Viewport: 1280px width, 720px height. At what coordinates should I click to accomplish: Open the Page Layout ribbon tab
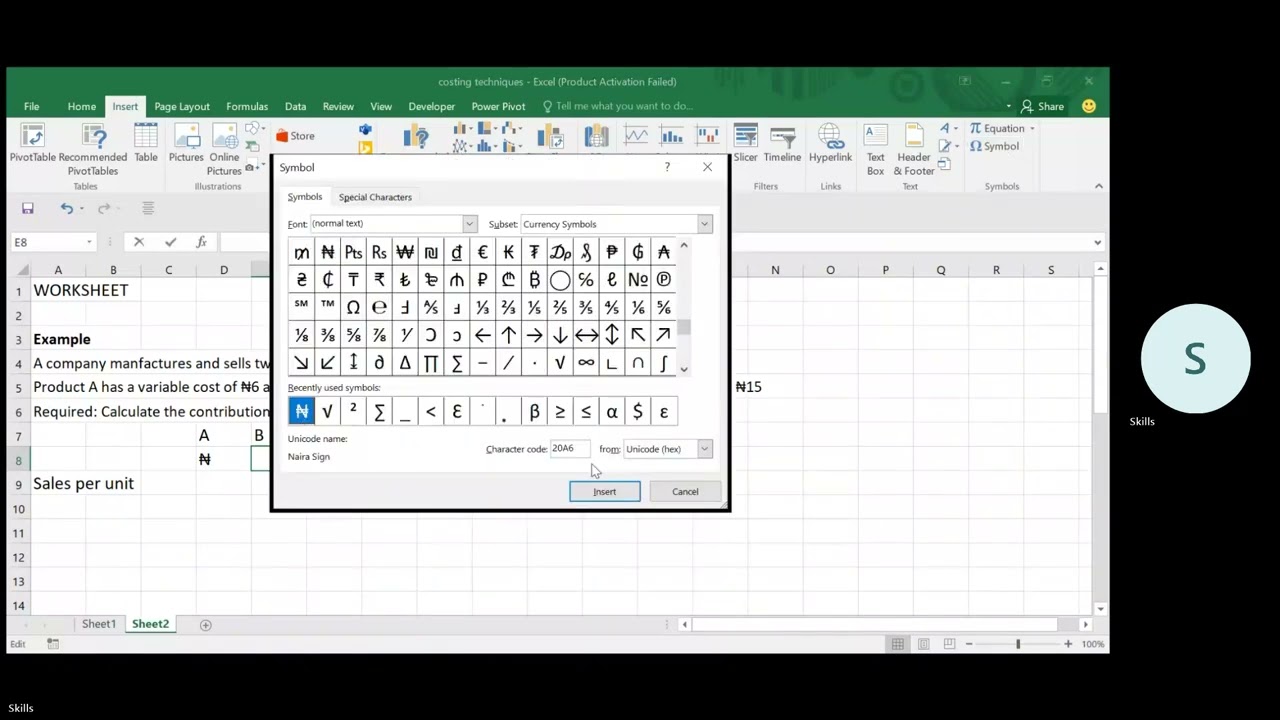pos(182,106)
